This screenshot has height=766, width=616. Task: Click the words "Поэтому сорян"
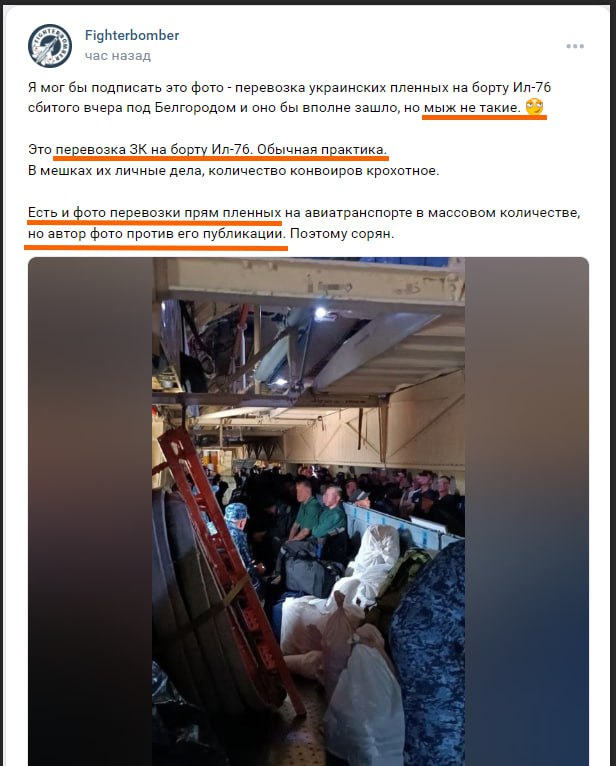click(x=341, y=234)
